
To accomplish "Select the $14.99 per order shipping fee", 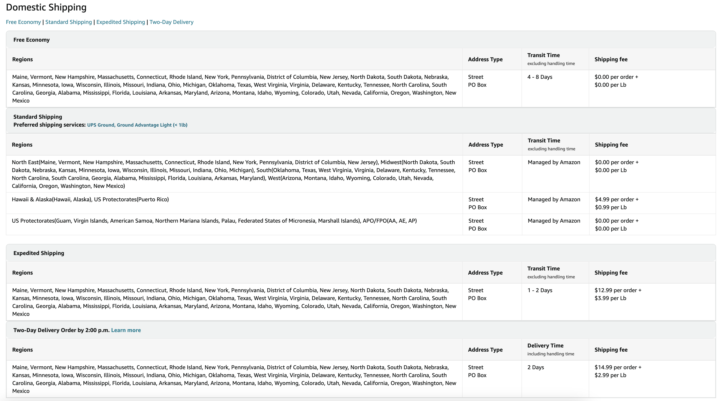I will coord(617,367).
